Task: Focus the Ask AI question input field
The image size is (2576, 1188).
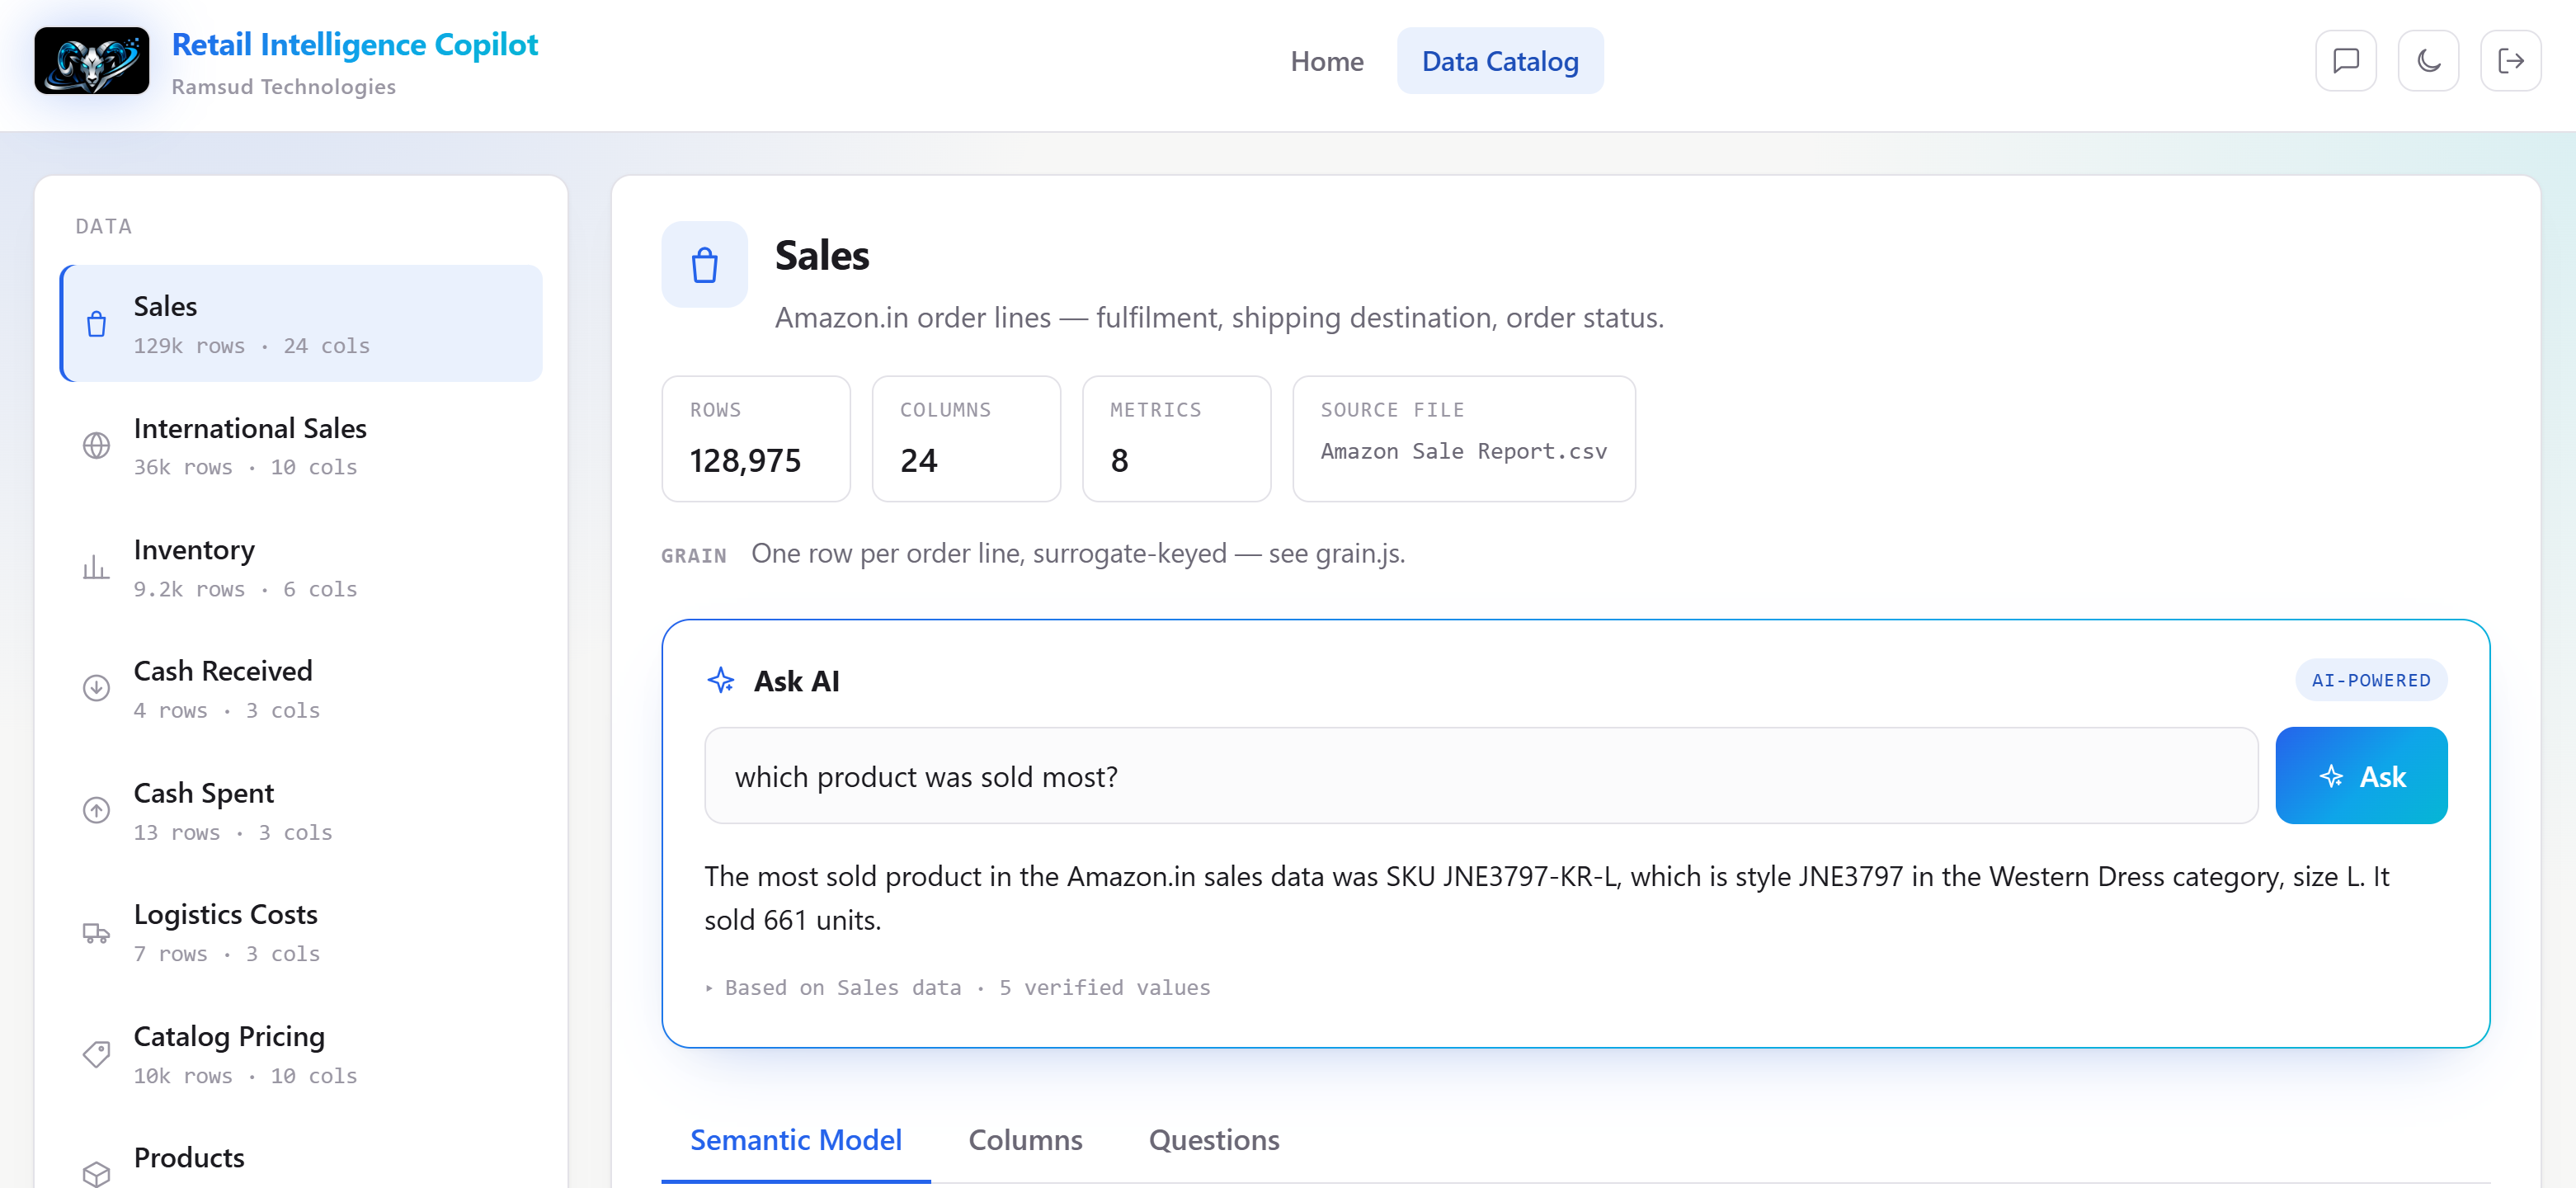Action: (x=1480, y=776)
